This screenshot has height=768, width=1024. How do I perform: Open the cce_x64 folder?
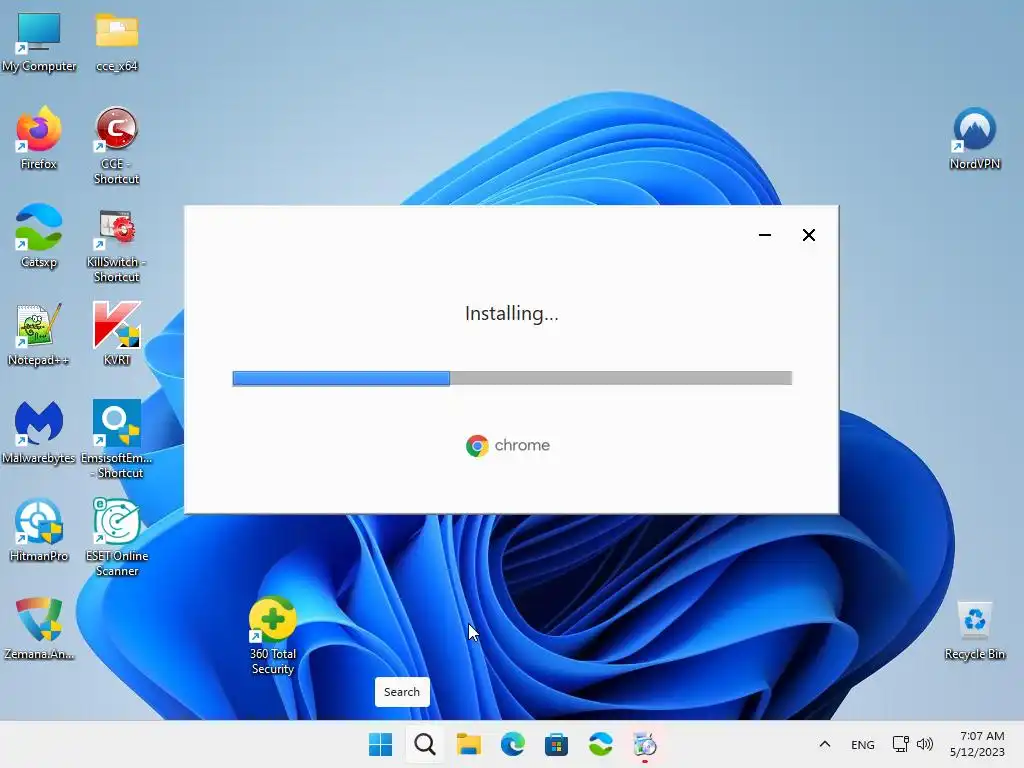click(117, 41)
